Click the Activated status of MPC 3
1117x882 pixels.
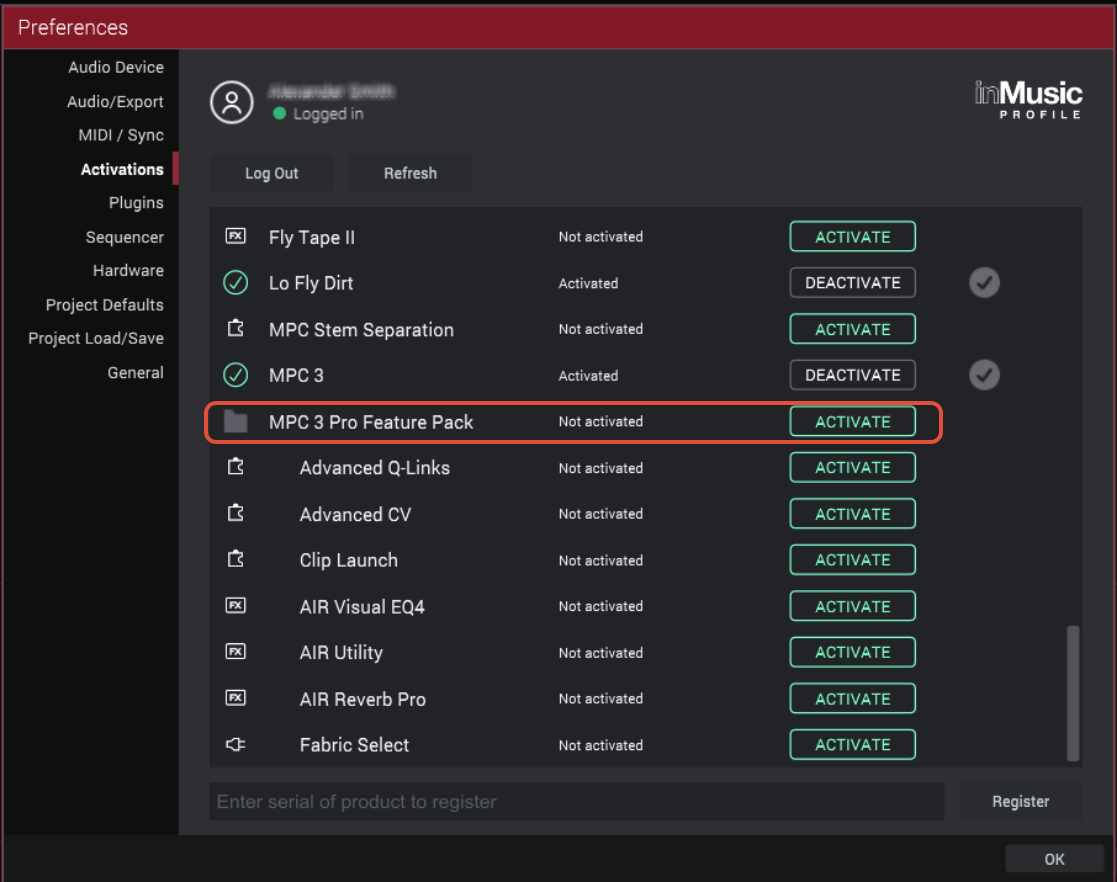pyautogui.click(x=588, y=375)
